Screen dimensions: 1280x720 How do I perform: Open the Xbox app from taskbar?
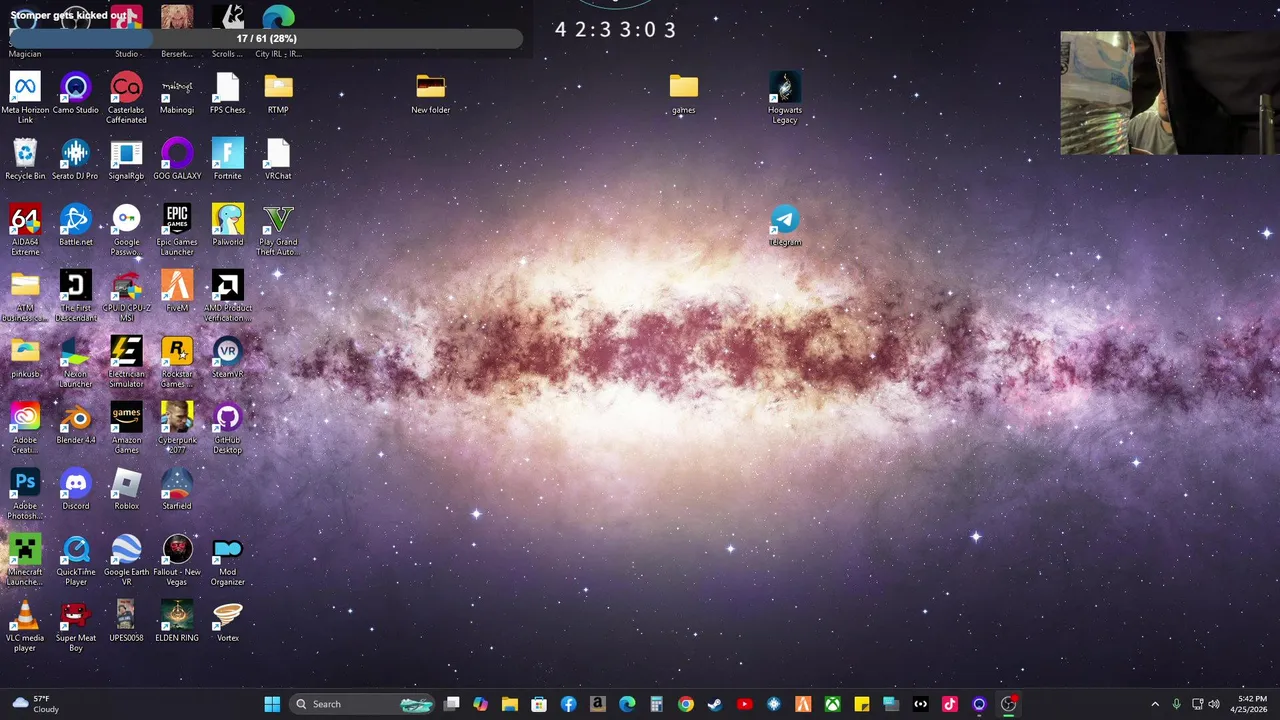(x=832, y=704)
